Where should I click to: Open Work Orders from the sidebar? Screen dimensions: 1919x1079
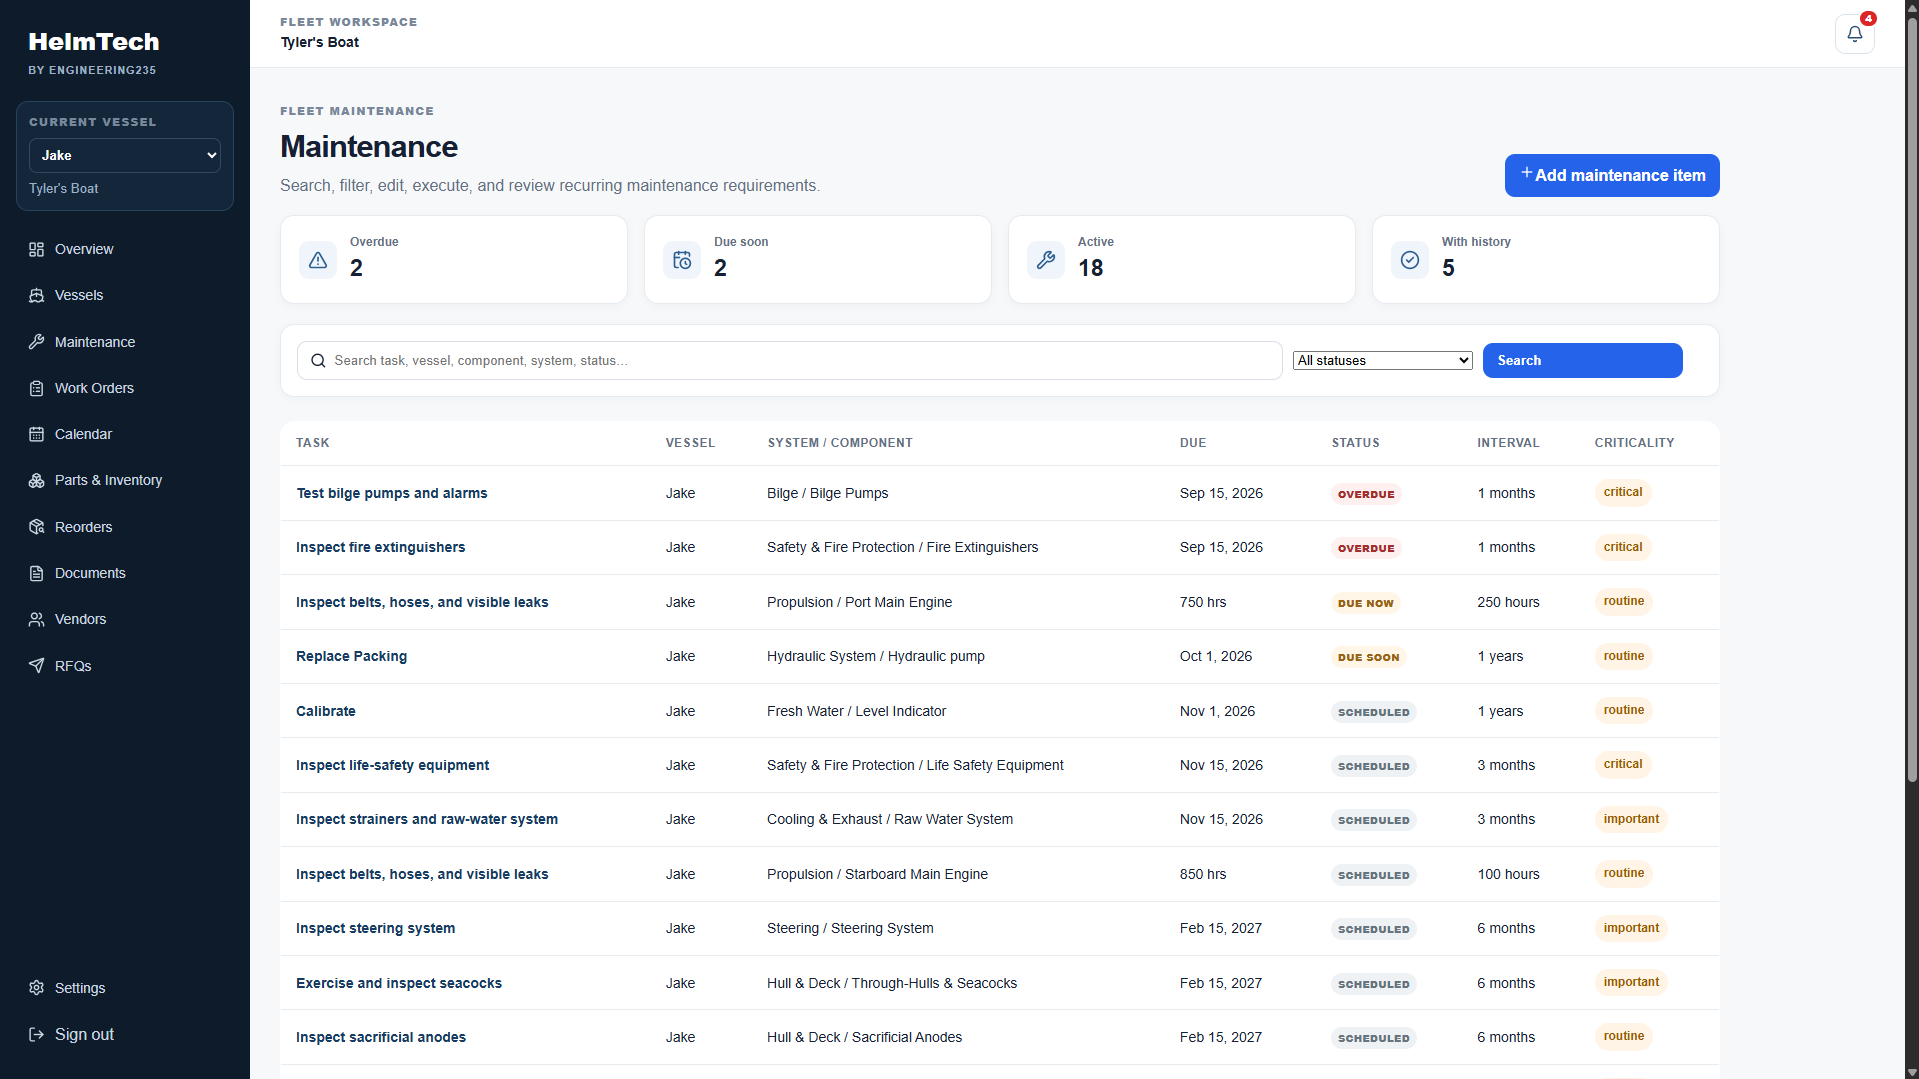point(94,388)
